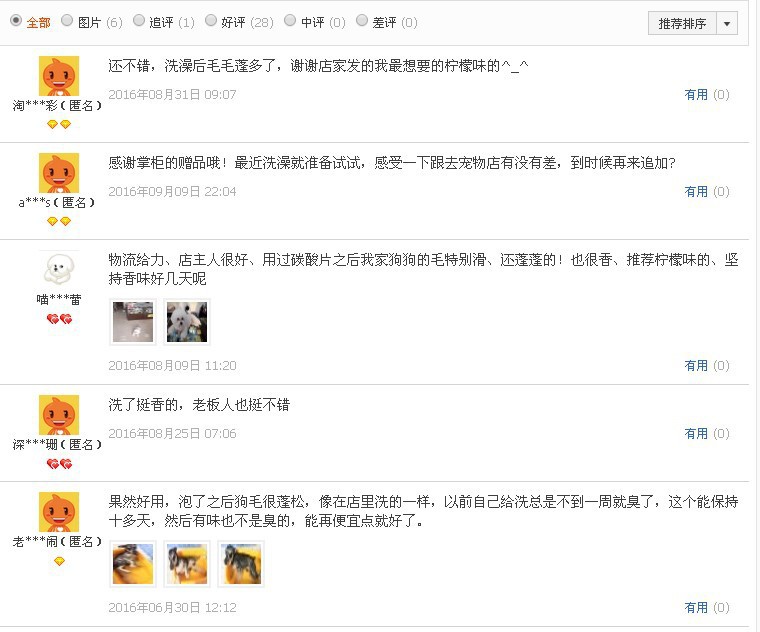The width and height of the screenshot is (760, 632).
Task: Click avatar of reviewer a***s
Action: pos(59,173)
